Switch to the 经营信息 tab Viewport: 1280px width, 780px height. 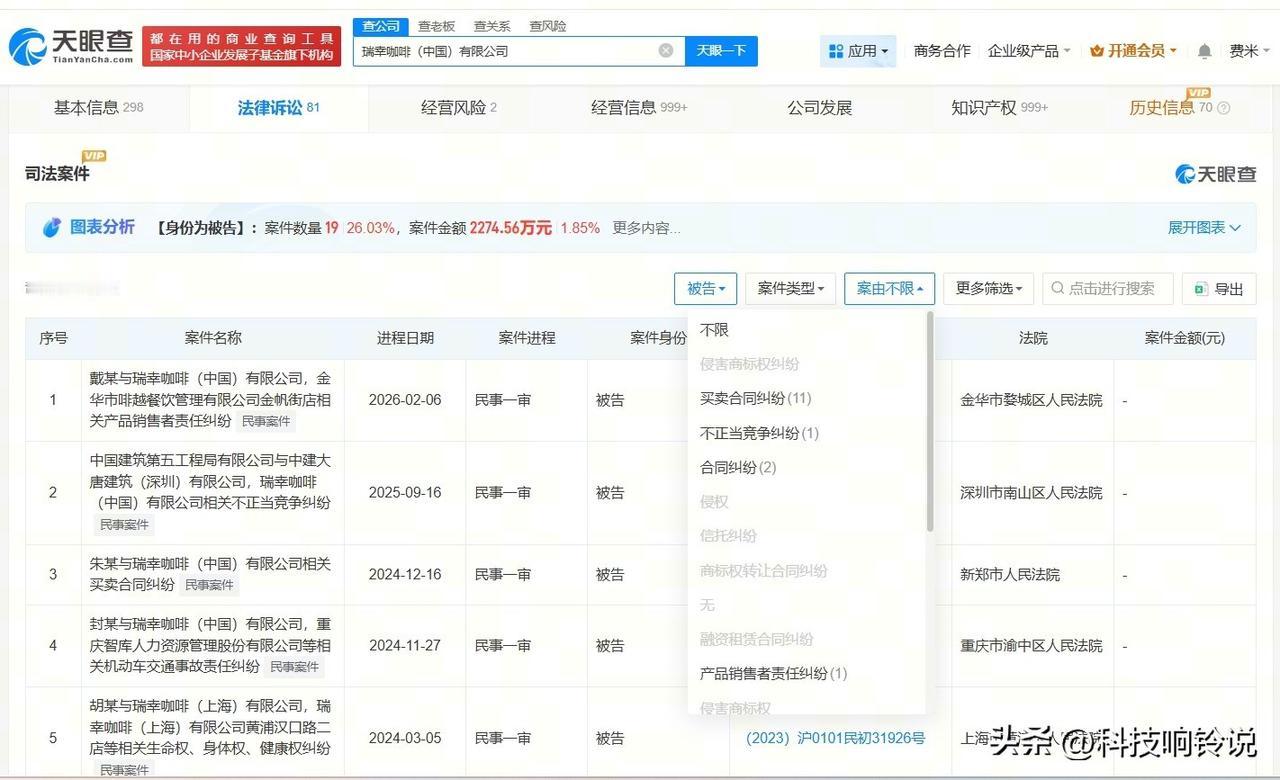coord(639,108)
